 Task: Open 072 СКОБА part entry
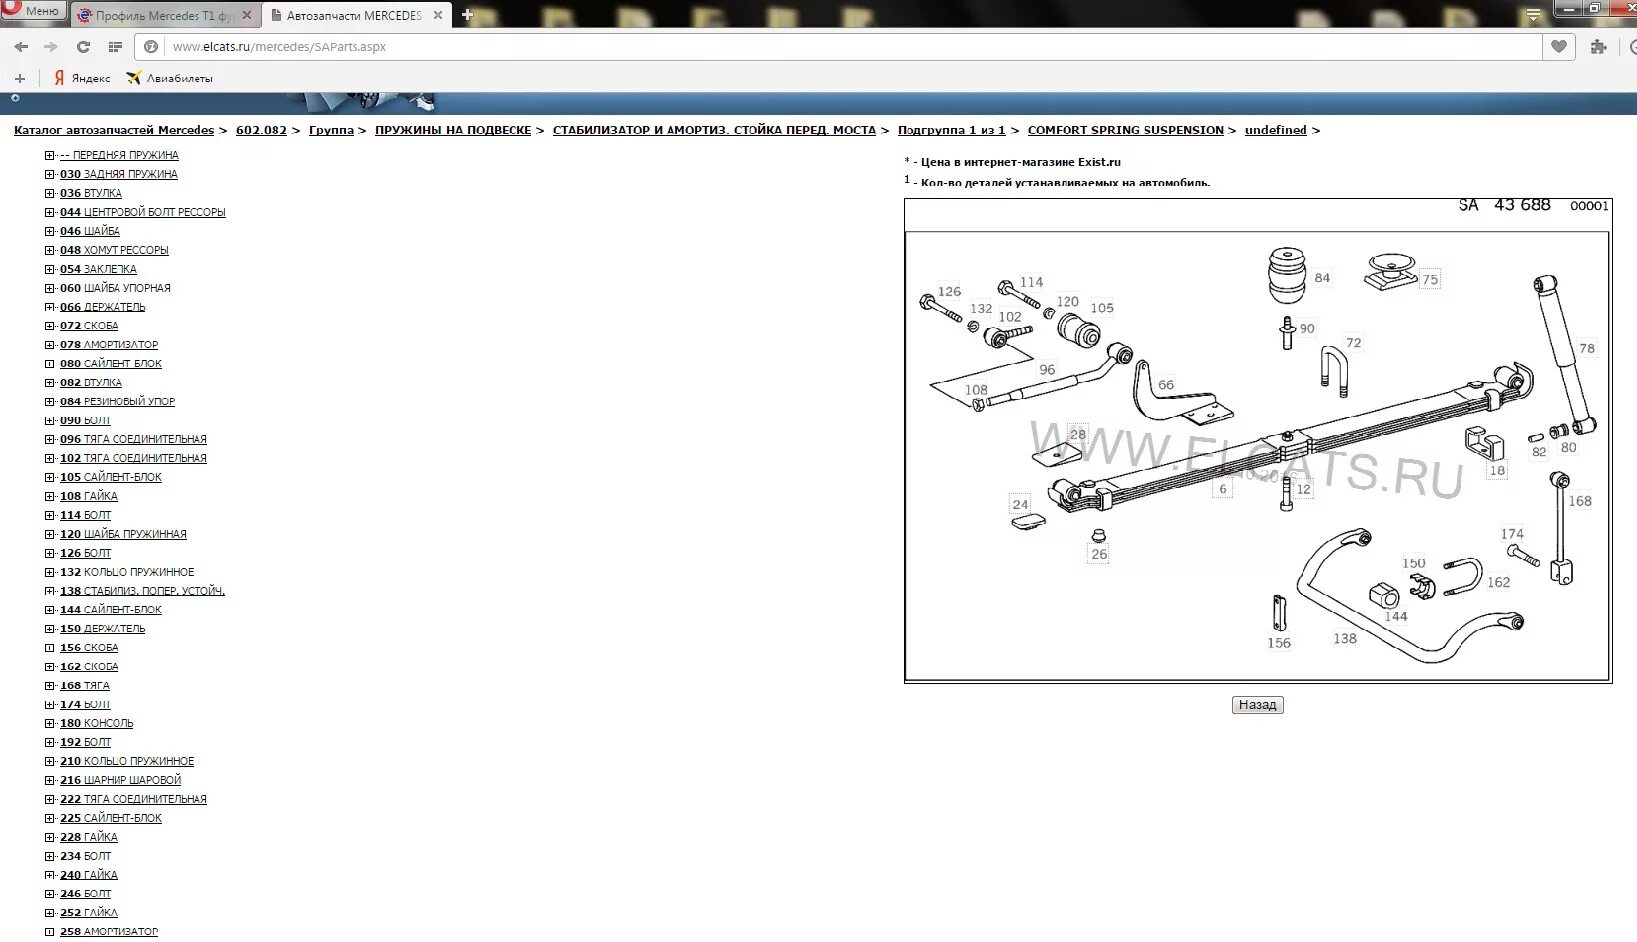click(x=89, y=326)
